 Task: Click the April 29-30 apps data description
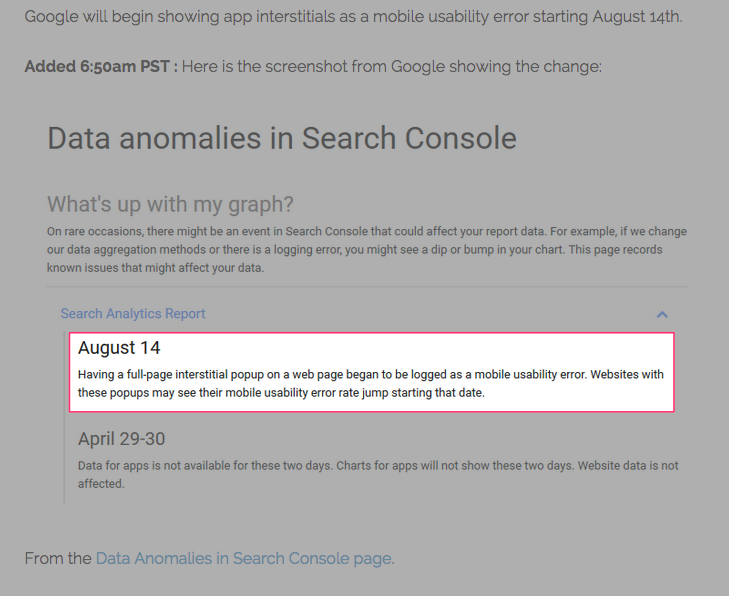pos(378,474)
